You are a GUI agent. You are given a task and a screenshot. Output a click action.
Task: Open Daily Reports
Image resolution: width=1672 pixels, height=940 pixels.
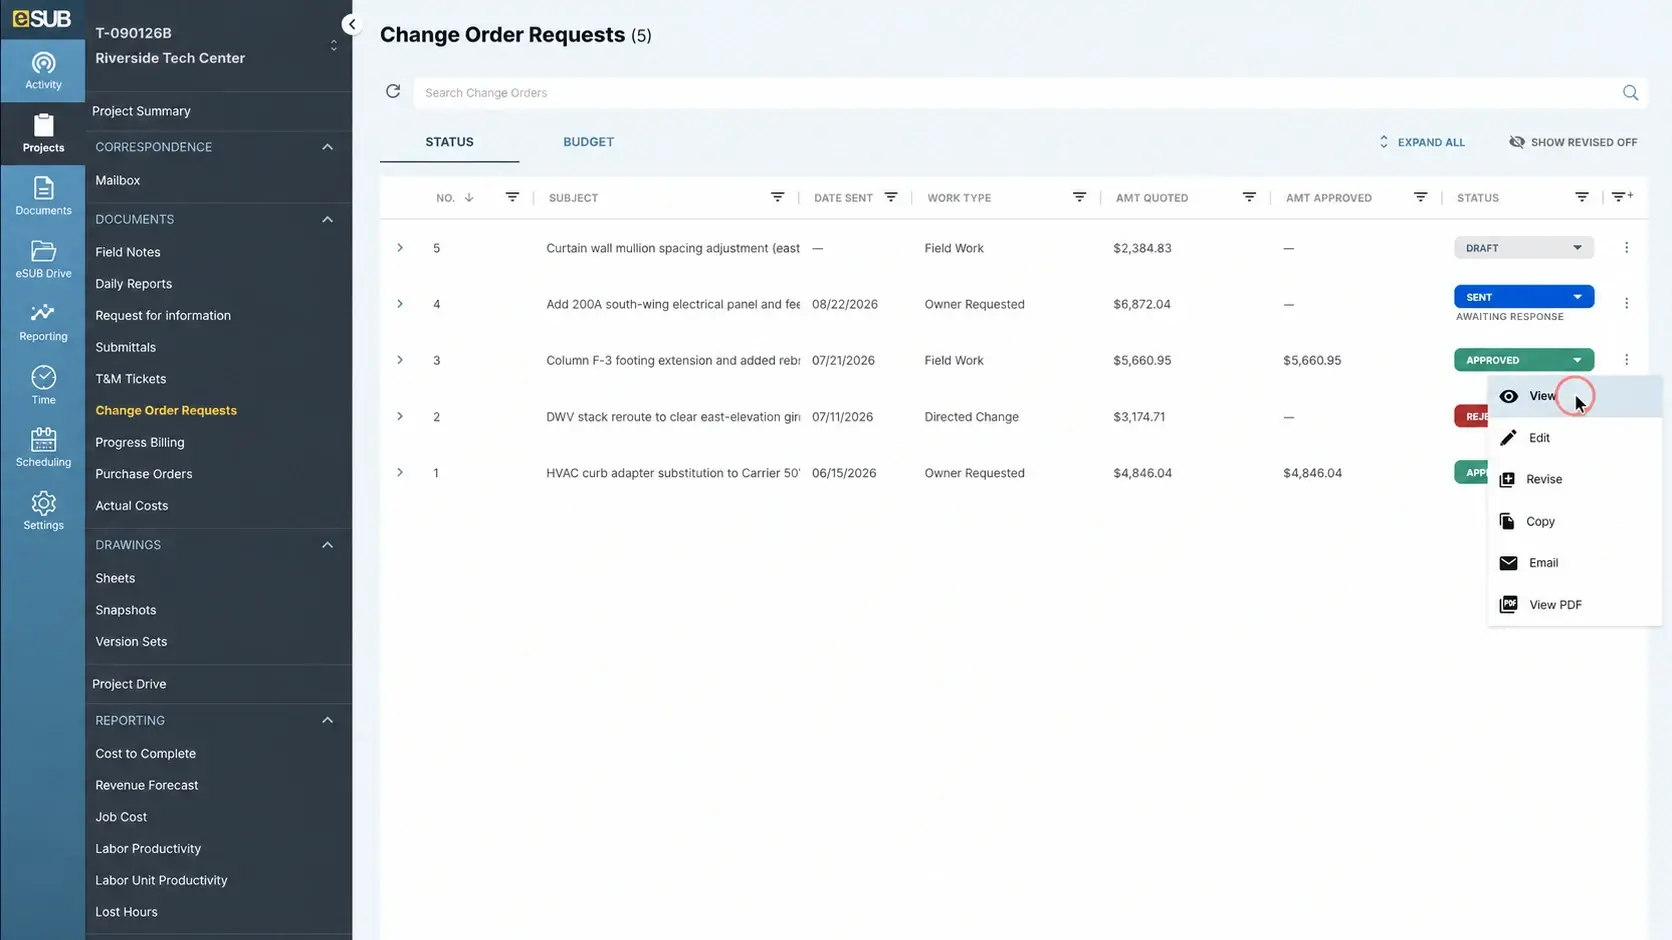pyautogui.click(x=133, y=284)
